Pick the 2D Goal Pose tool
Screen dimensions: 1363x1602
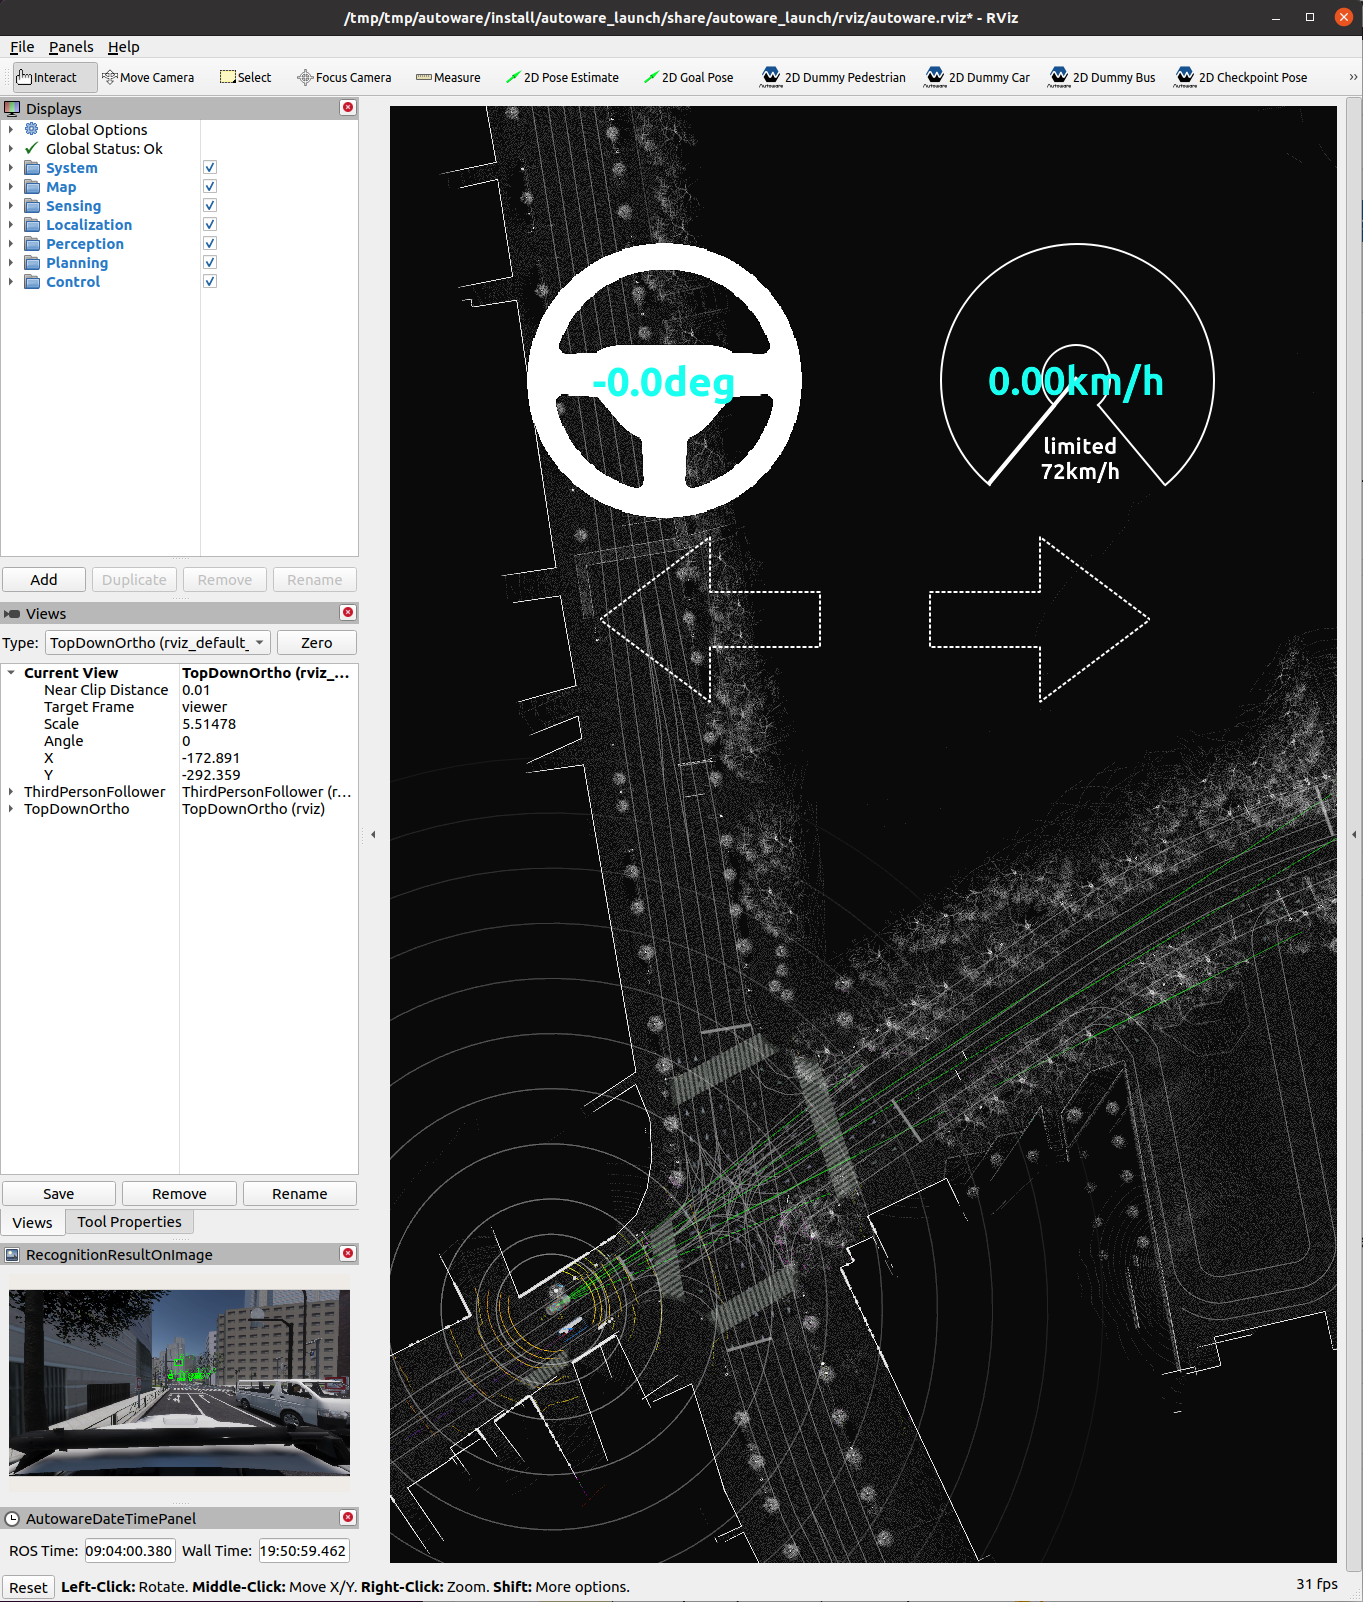coord(688,77)
